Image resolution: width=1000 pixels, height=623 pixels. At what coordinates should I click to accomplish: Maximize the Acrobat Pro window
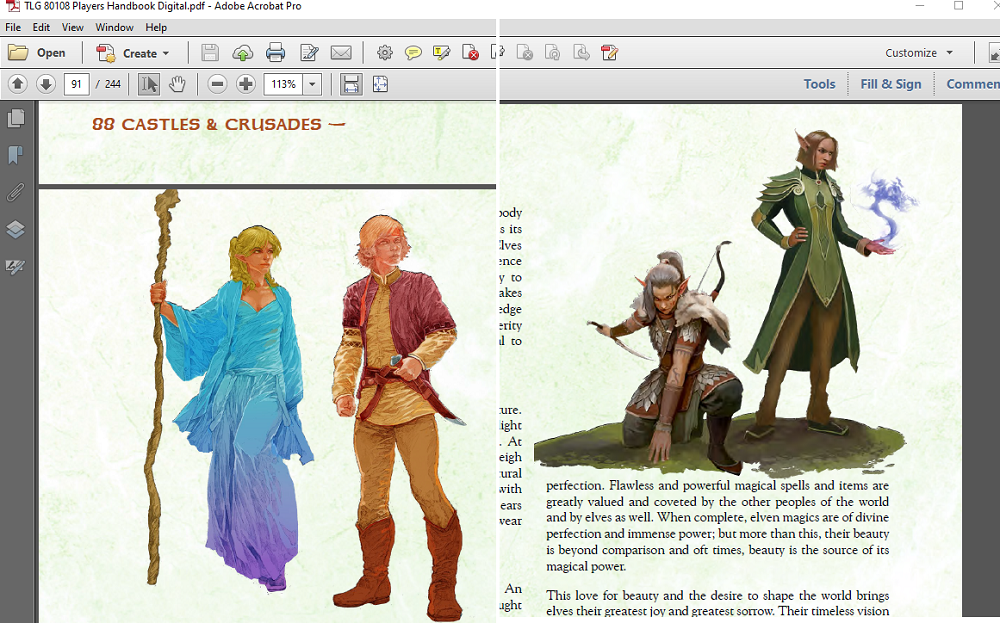coord(959,6)
